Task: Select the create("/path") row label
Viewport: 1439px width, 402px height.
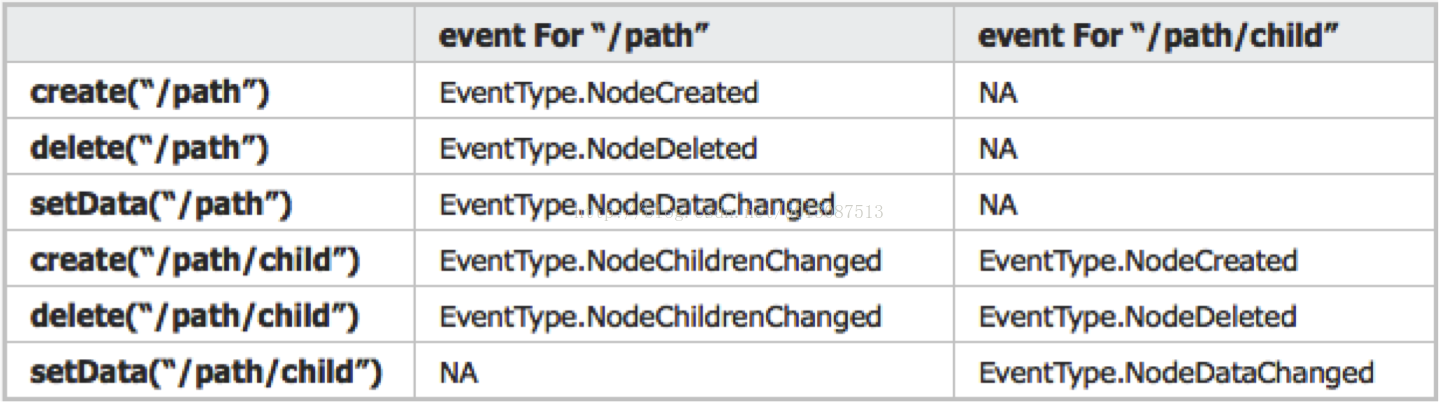Action: (150, 93)
